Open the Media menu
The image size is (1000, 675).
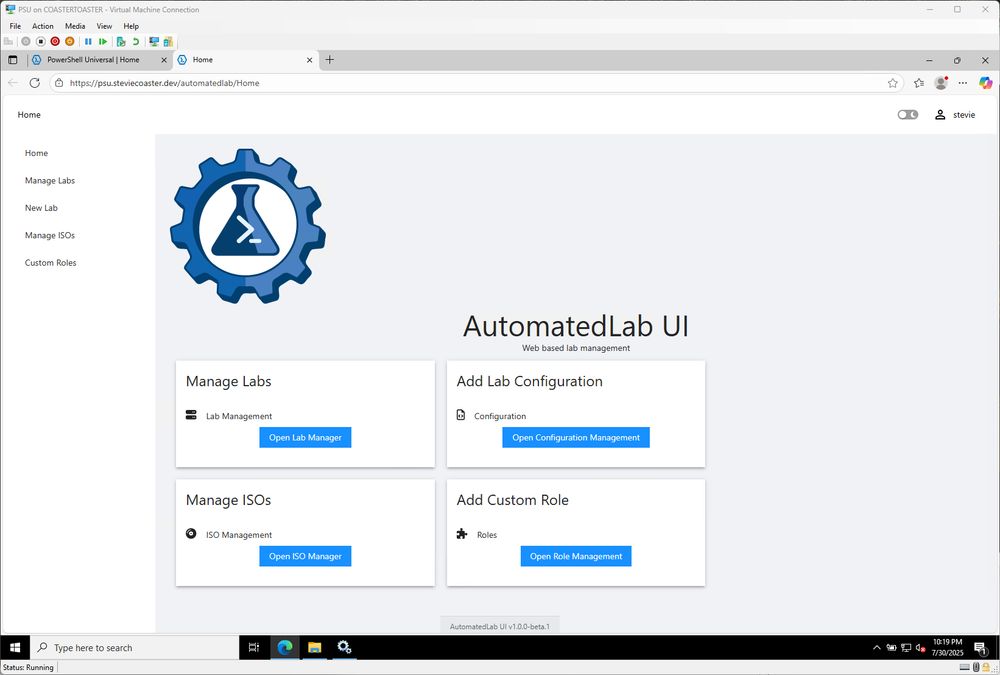[75, 26]
